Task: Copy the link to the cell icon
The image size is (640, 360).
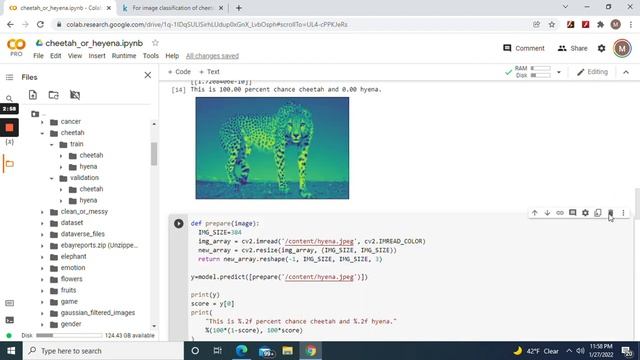Action: [560, 213]
